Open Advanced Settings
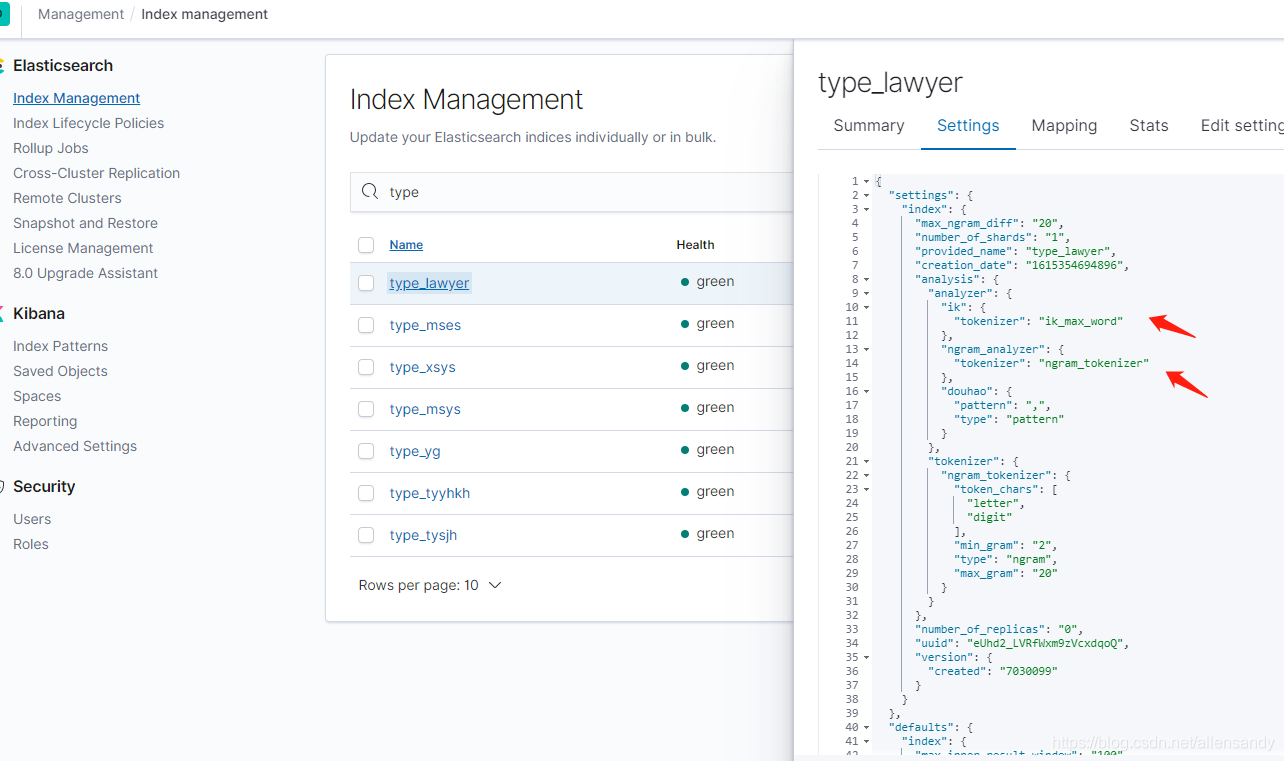This screenshot has height=761, width=1284. tap(75, 446)
